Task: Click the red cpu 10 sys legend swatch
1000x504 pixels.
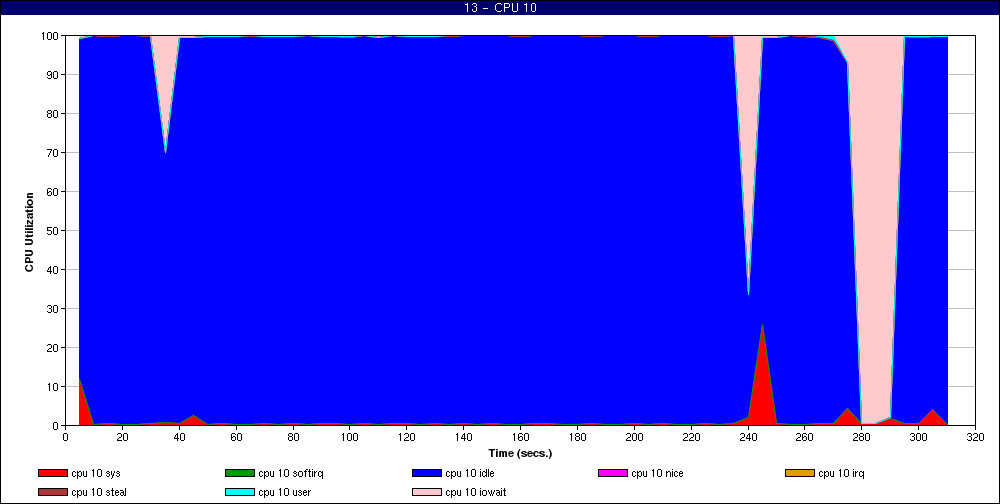Action: pyautogui.click(x=52, y=473)
